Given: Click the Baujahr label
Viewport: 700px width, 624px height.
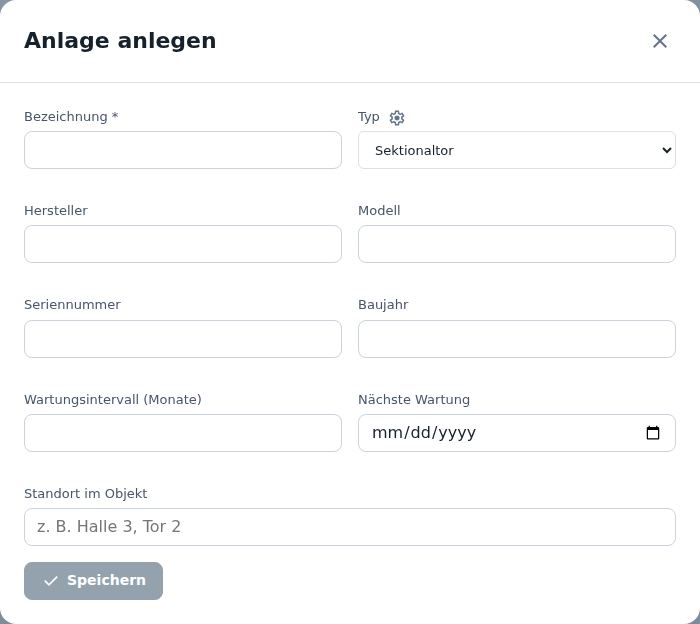Looking at the screenshot, I should point(383,305).
